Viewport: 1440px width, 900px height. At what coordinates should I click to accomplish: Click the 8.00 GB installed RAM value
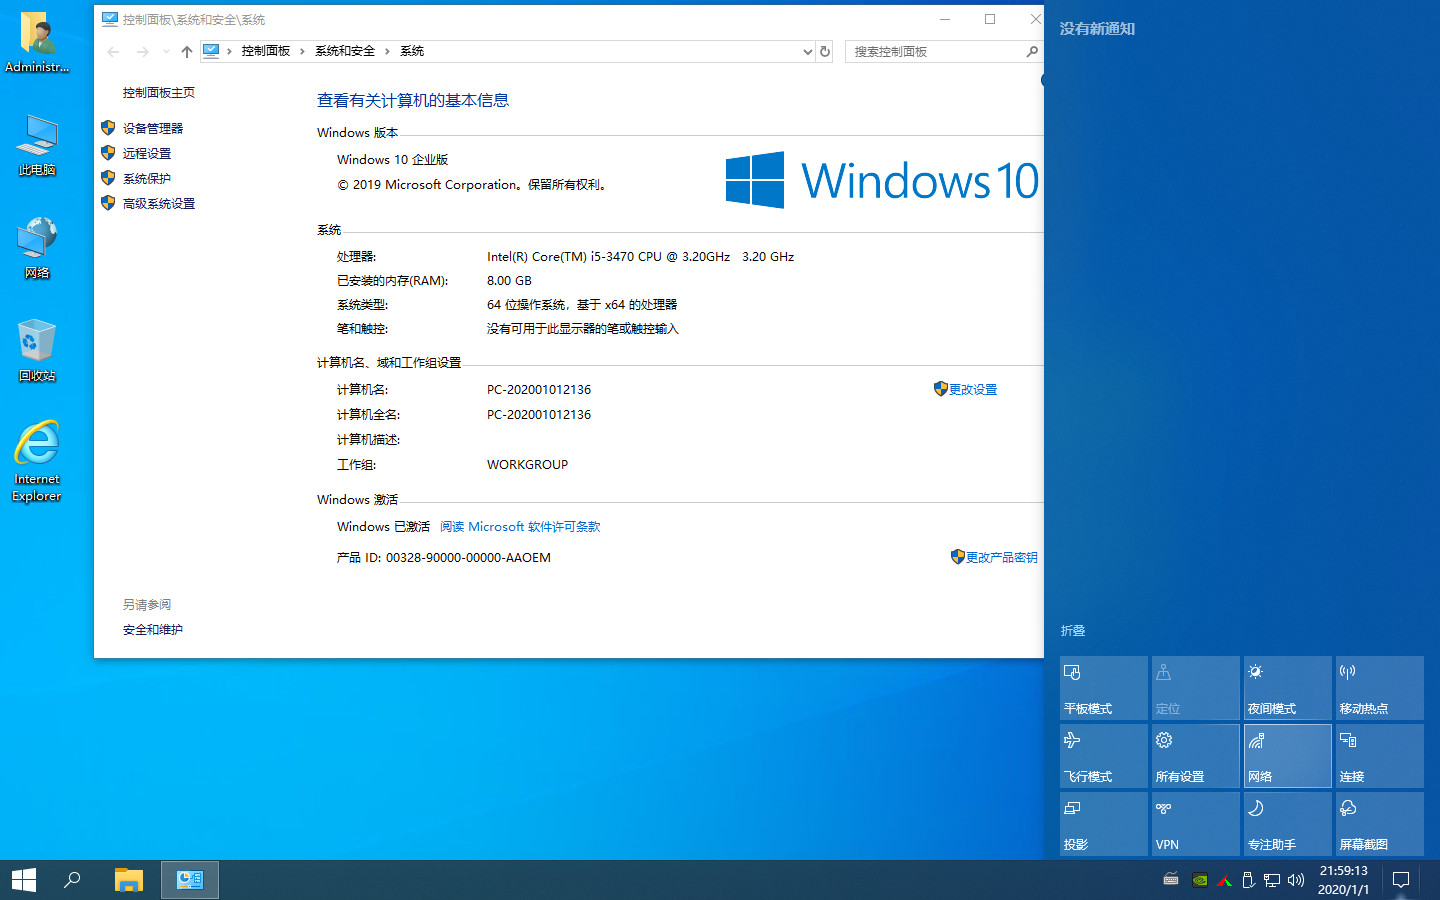[509, 280]
